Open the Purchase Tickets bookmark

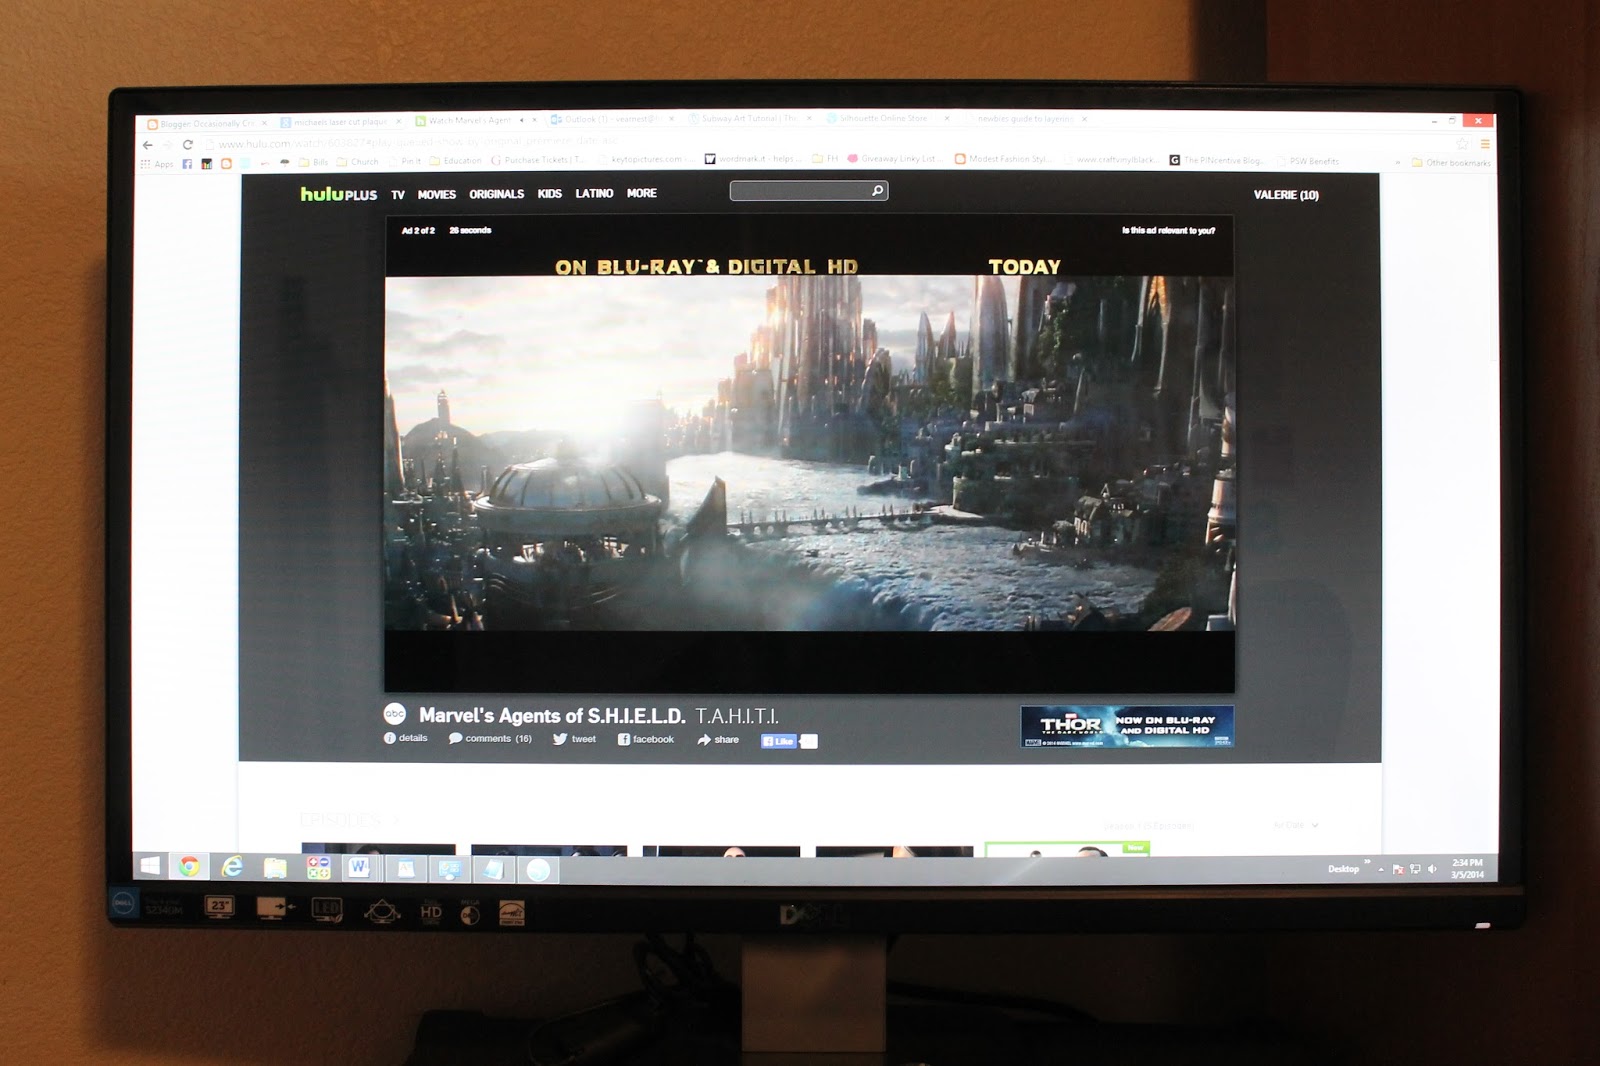[538, 160]
